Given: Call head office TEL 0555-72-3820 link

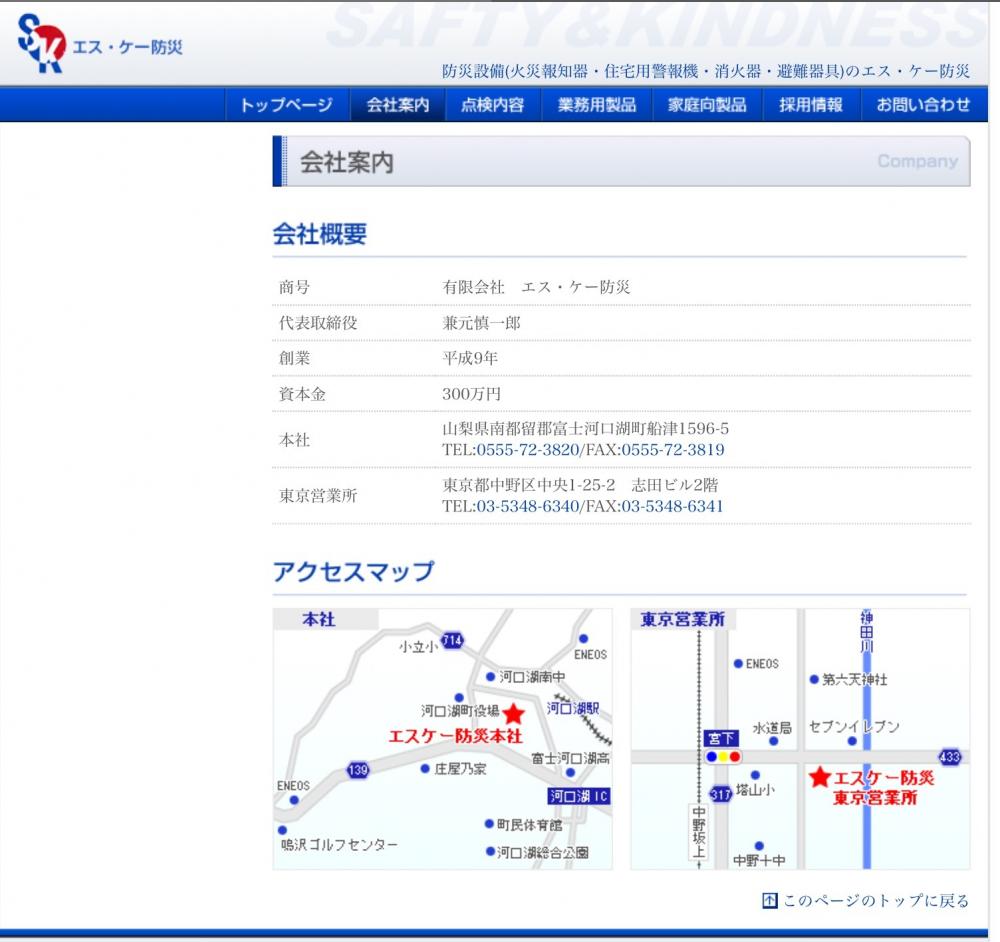Looking at the screenshot, I should (527, 450).
